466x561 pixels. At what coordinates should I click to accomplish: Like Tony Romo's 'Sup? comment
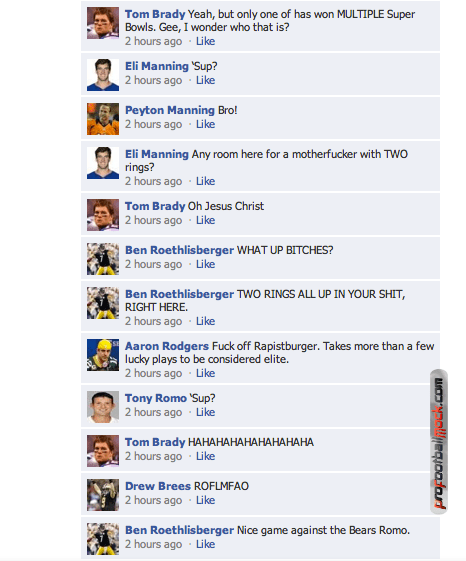coord(205,412)
